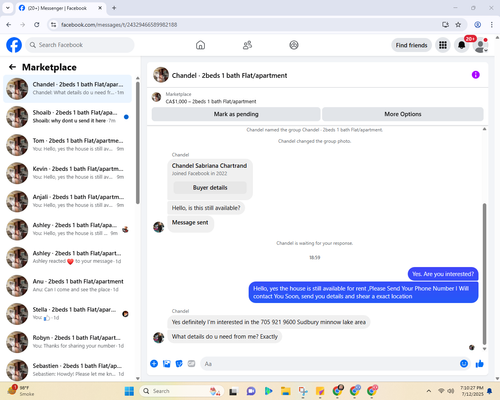Open the Shoaib conversation in the list

point(67,117)
